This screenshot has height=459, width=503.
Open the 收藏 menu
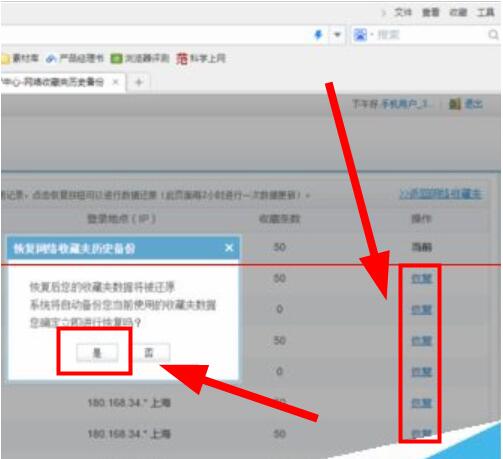pos(458,13)
